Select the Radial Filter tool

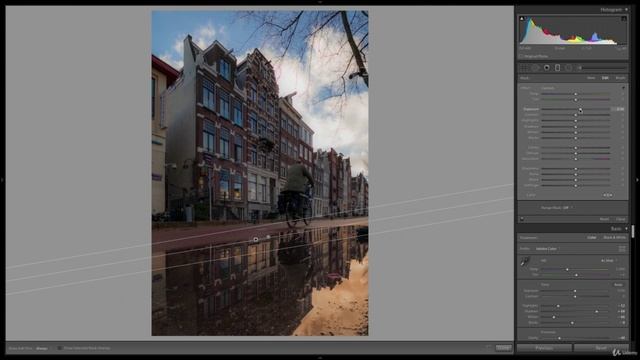pyautogui.click(x=569, y=68)
